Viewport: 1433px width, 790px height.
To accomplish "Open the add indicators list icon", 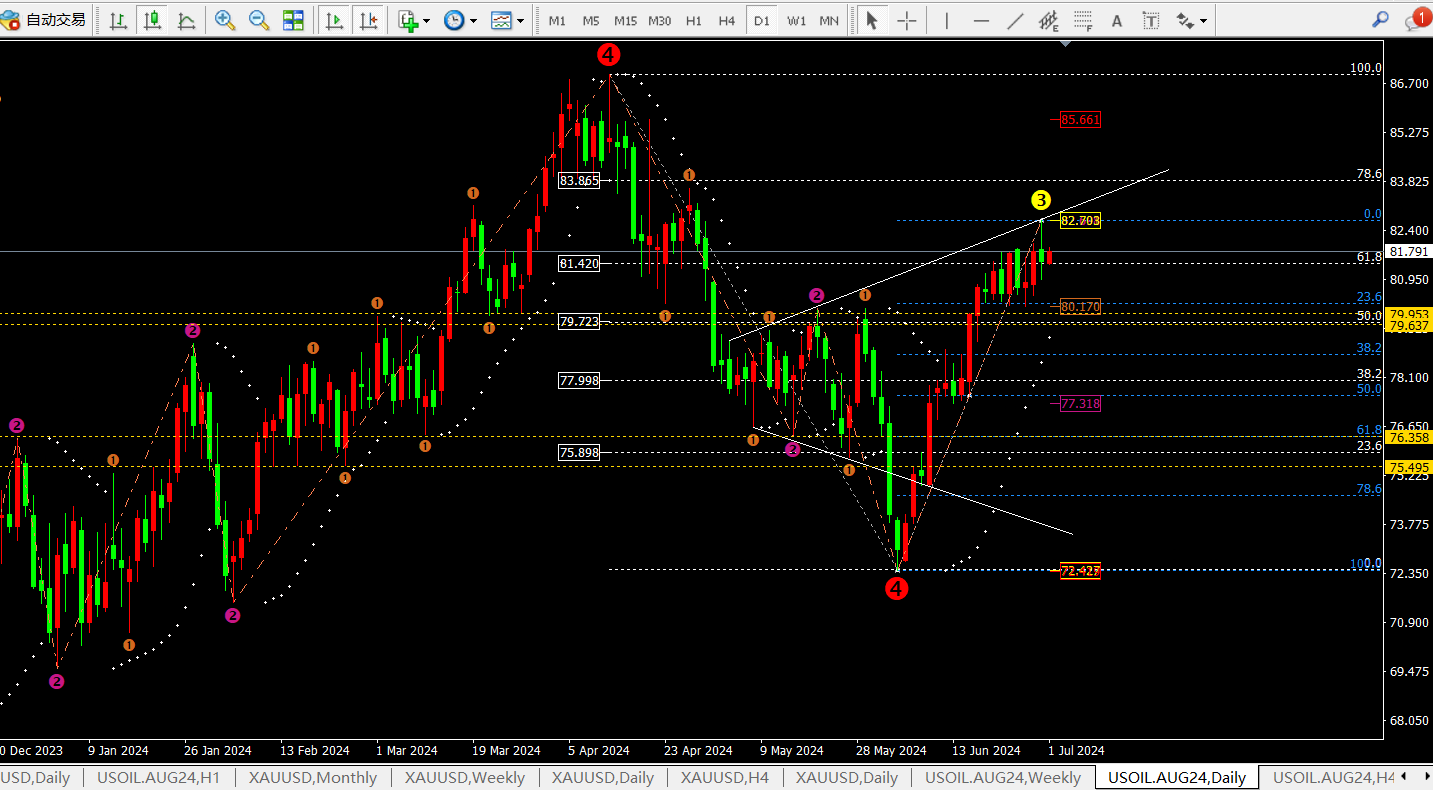I will pos(407,20).
